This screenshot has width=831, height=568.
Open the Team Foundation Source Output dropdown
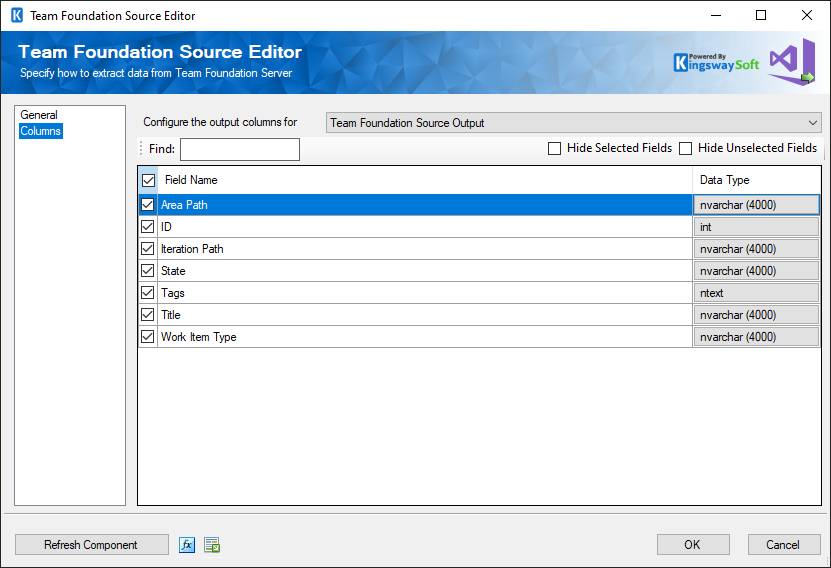click(573, 123)
